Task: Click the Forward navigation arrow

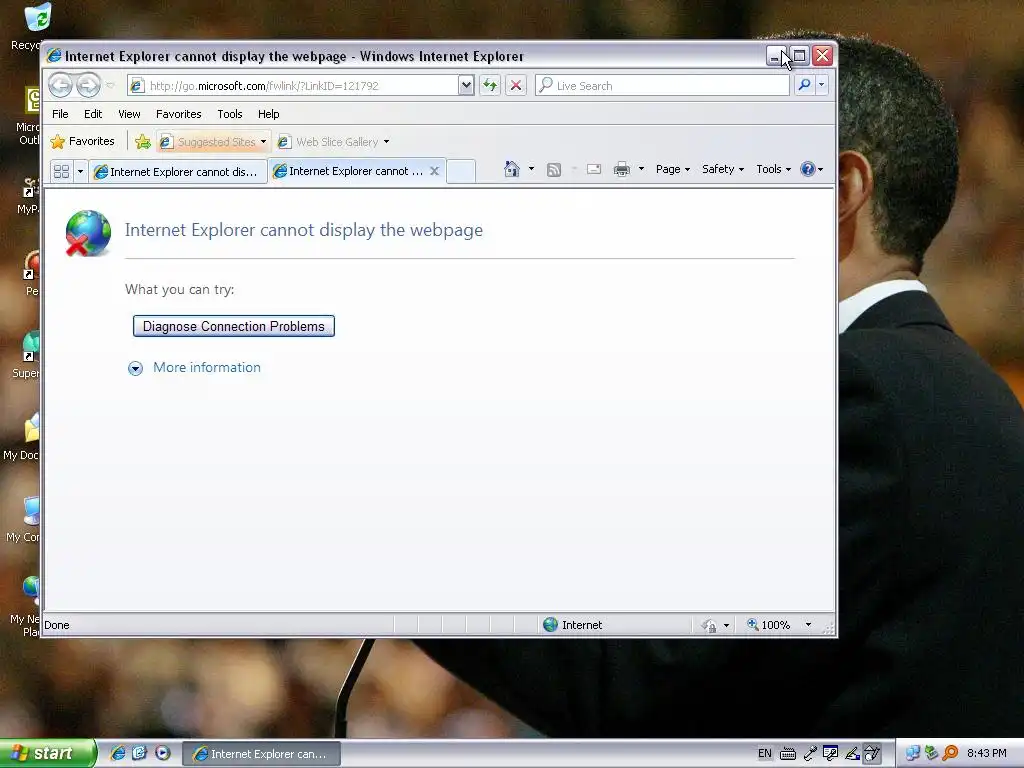Action: (88, 85)
